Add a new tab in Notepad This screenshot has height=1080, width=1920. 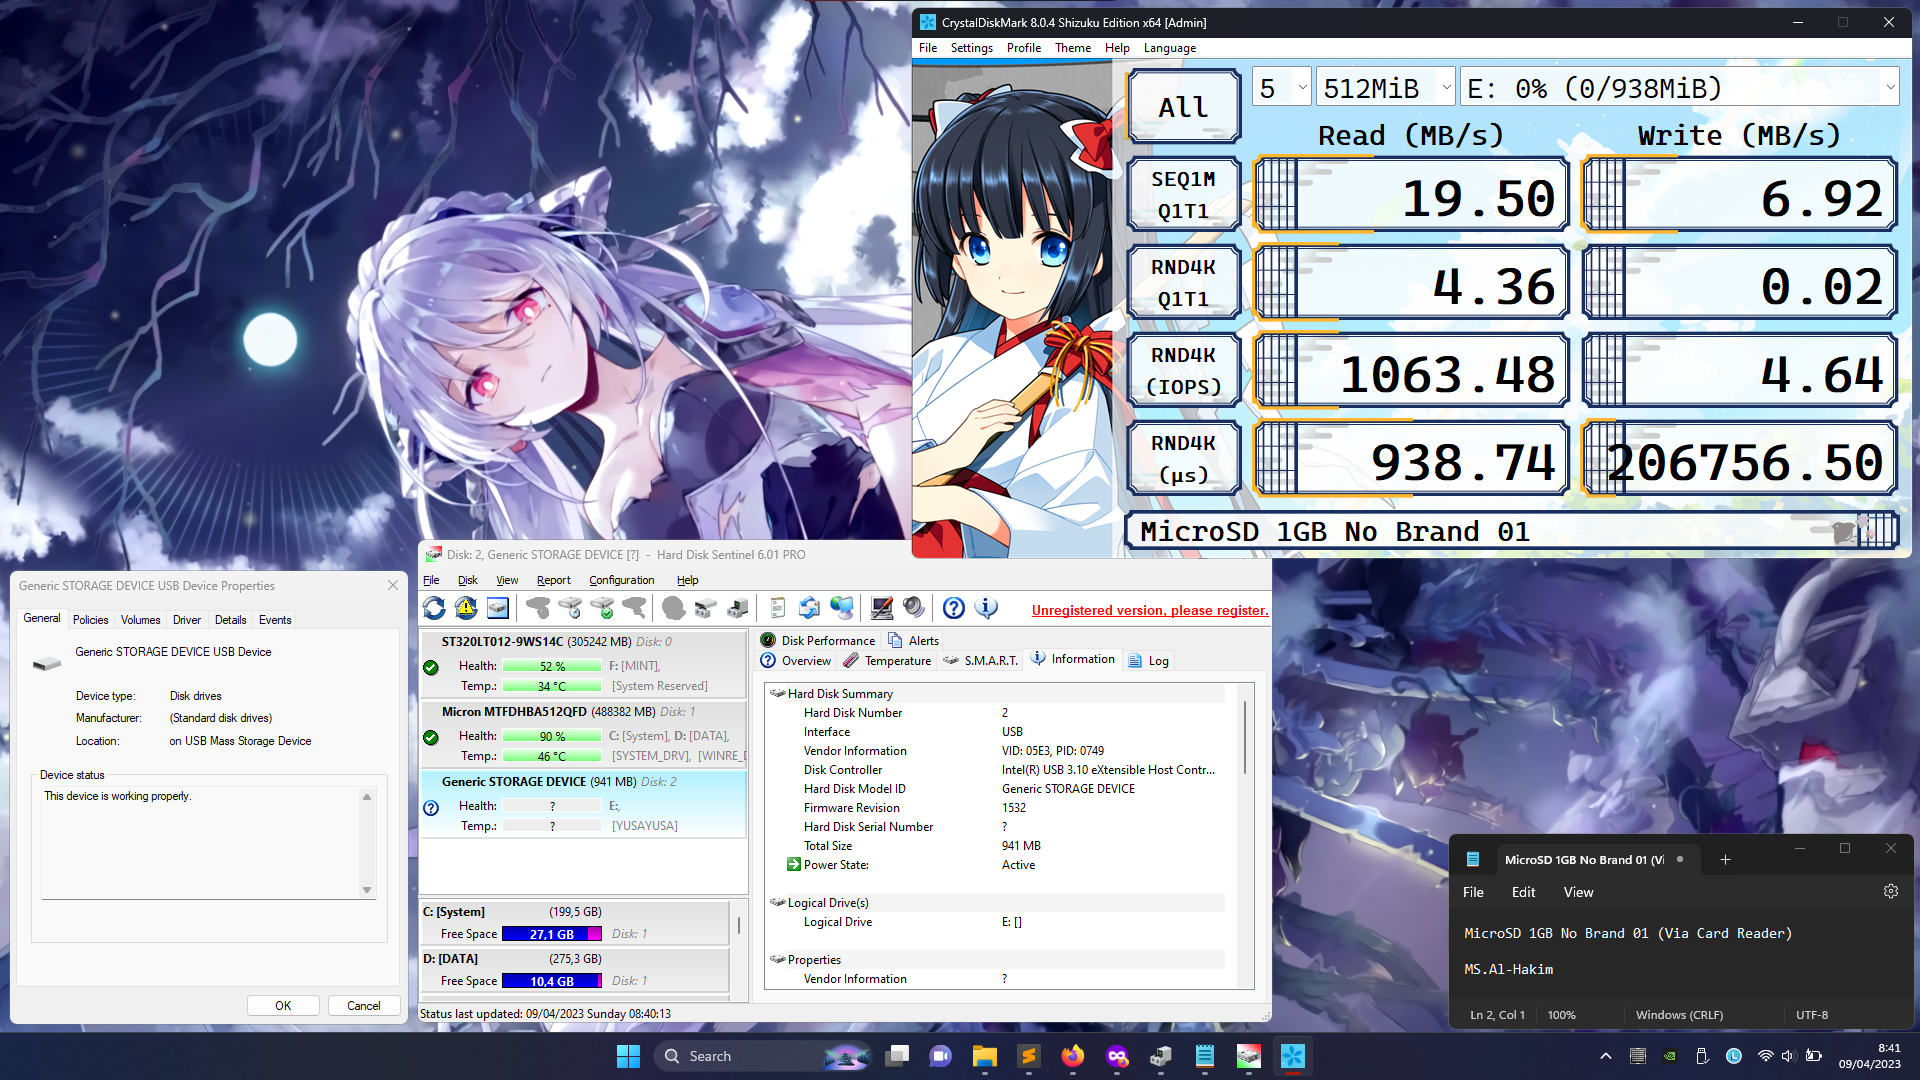[1725, 859]
